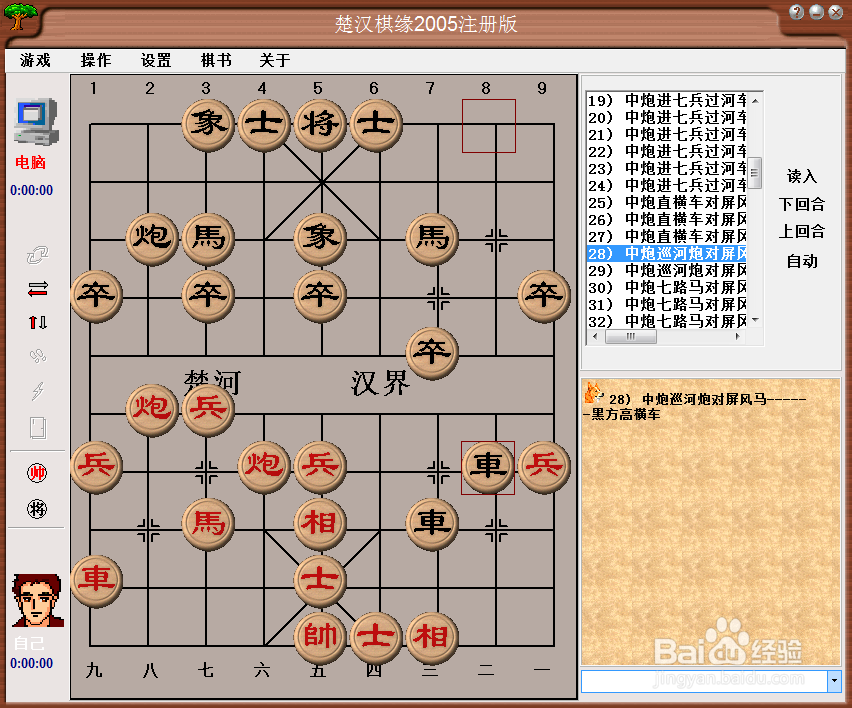Select the black 炮 cannon piece

pyautogui.click(x=152, y=238)
